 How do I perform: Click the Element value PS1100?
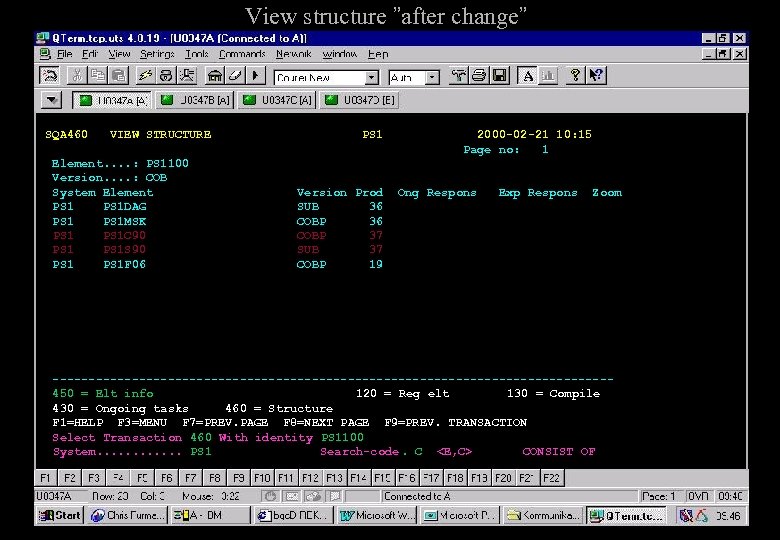168,163
